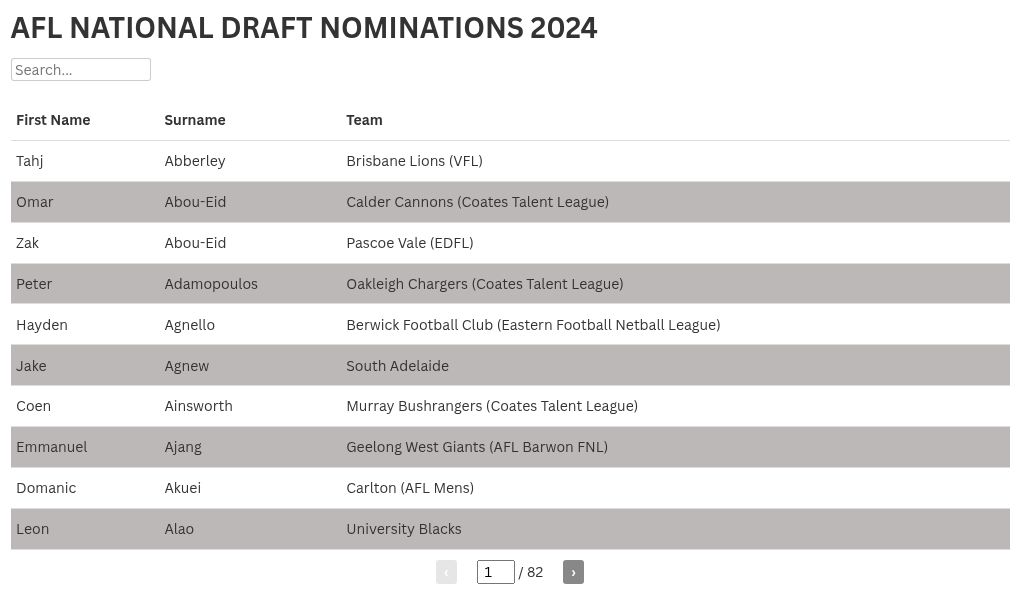The image size is (1020, 604).
Task: Click the page number input box
Action: click(x=495, y=571)
